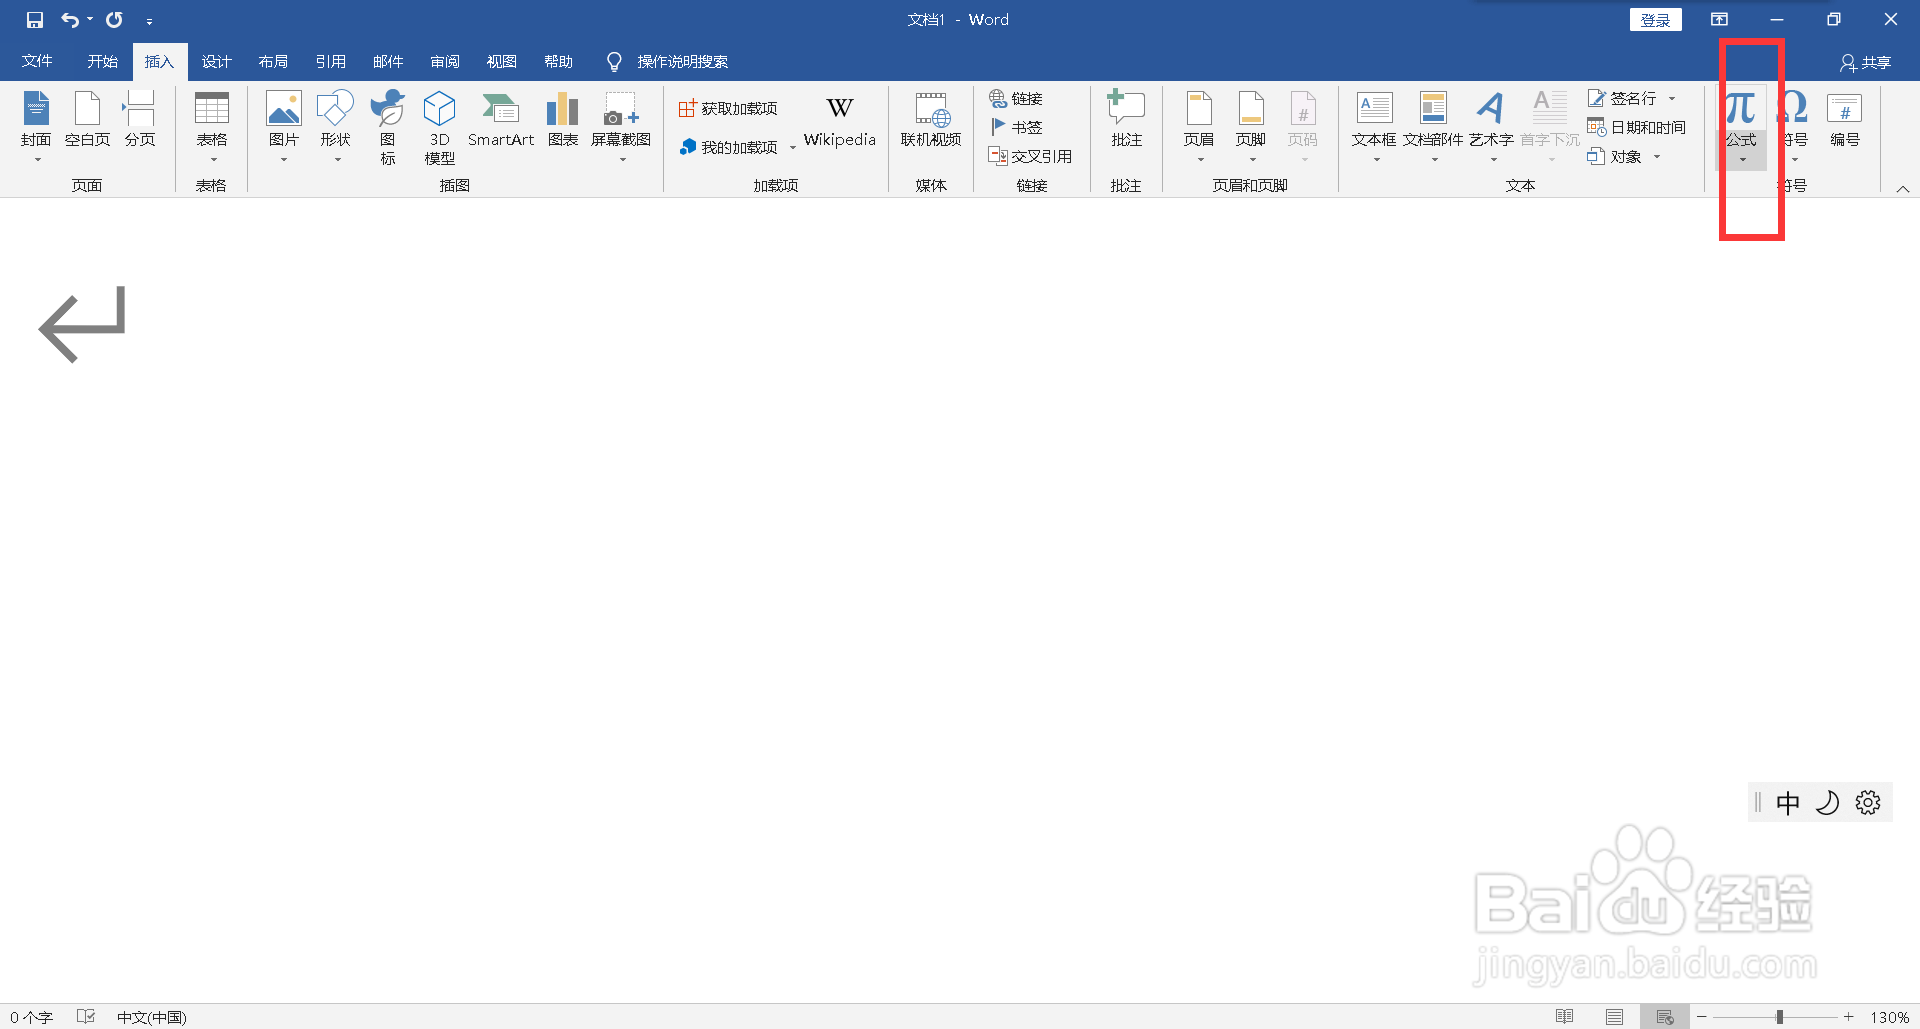
Task: Switch to the References (引用) tab
Action: point(330,61)
